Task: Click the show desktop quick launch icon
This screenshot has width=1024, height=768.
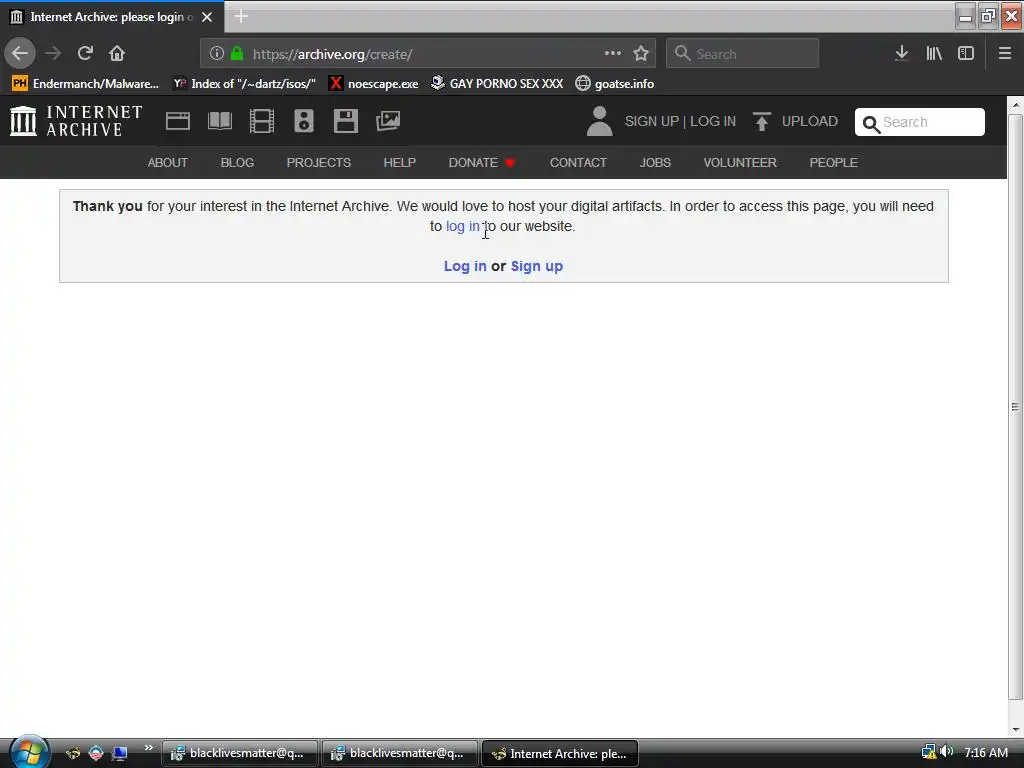Action: pos(120,754)
